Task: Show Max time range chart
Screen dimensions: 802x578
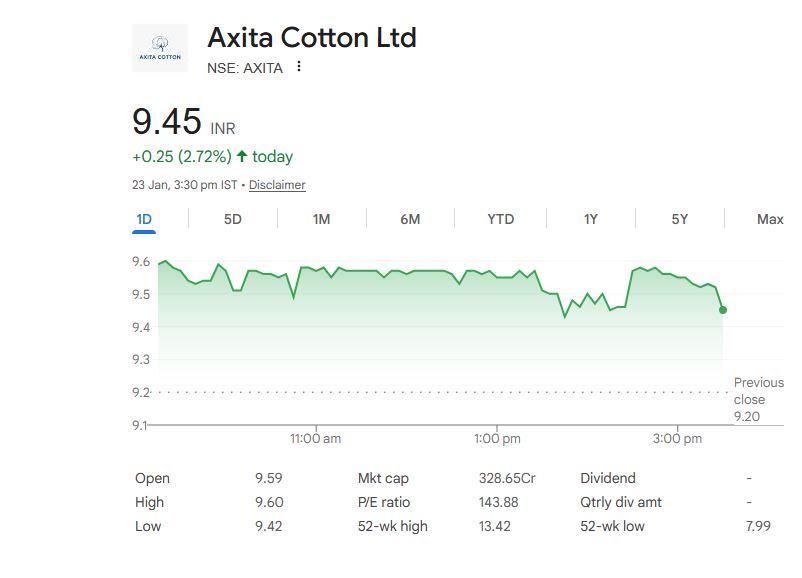Action: [770, 219]
